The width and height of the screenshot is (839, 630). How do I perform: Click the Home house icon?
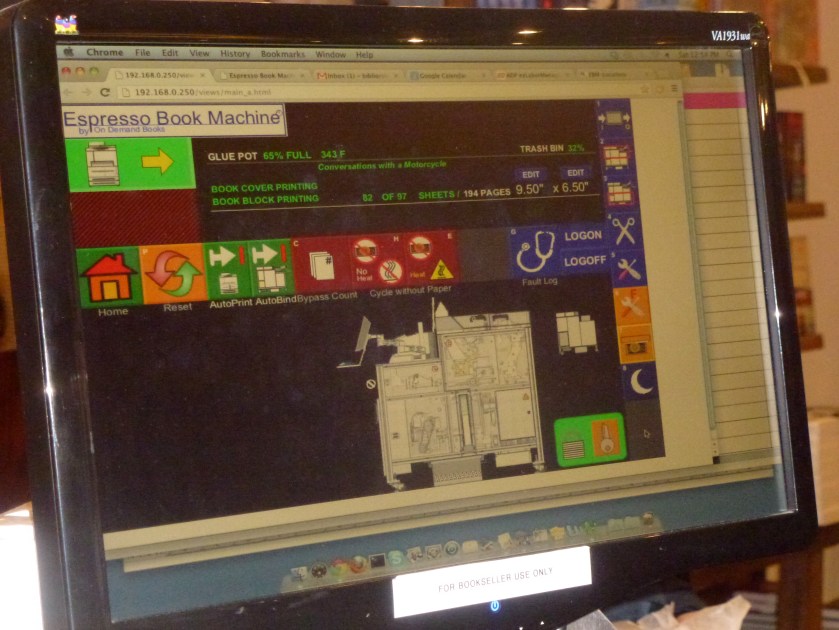tap(109, 276)
